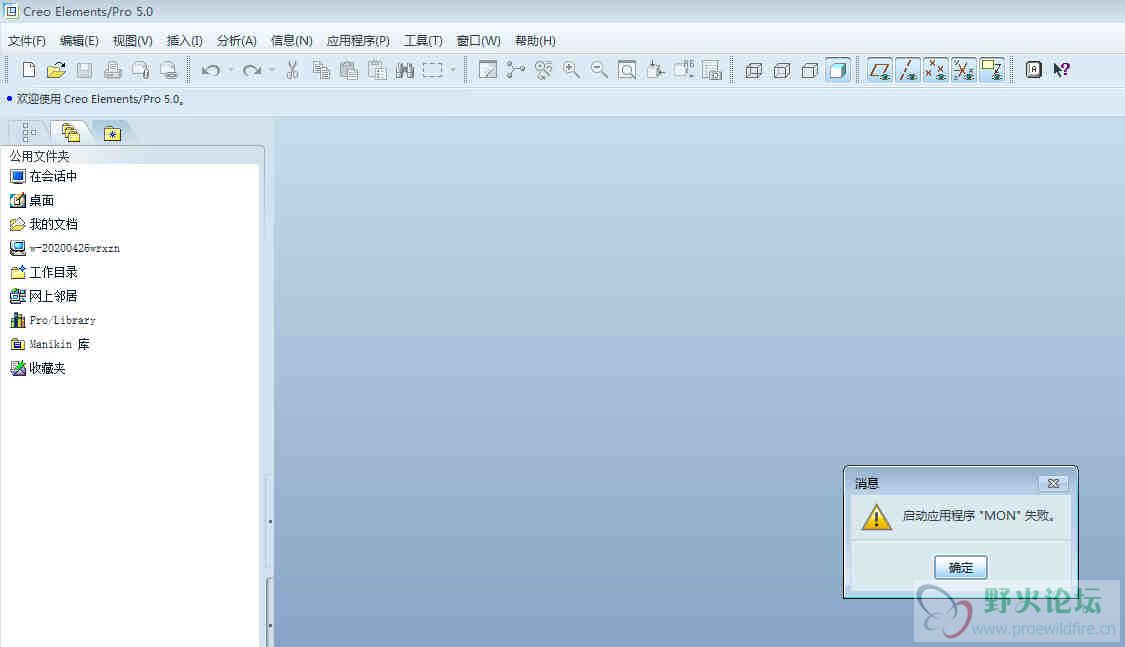Click the Paste clipboard icon
Image resolution: width=1125 pixels, height=647 pixels.
point(349,70)
